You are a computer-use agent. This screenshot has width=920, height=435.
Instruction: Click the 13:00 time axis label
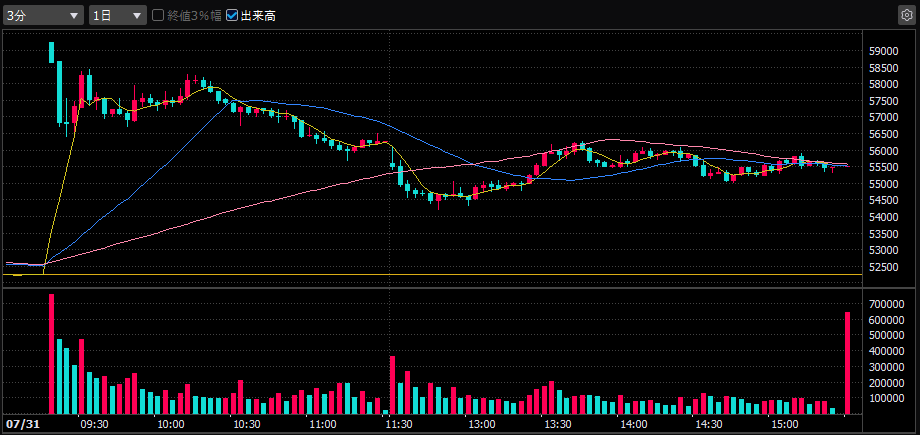point(482,424)
